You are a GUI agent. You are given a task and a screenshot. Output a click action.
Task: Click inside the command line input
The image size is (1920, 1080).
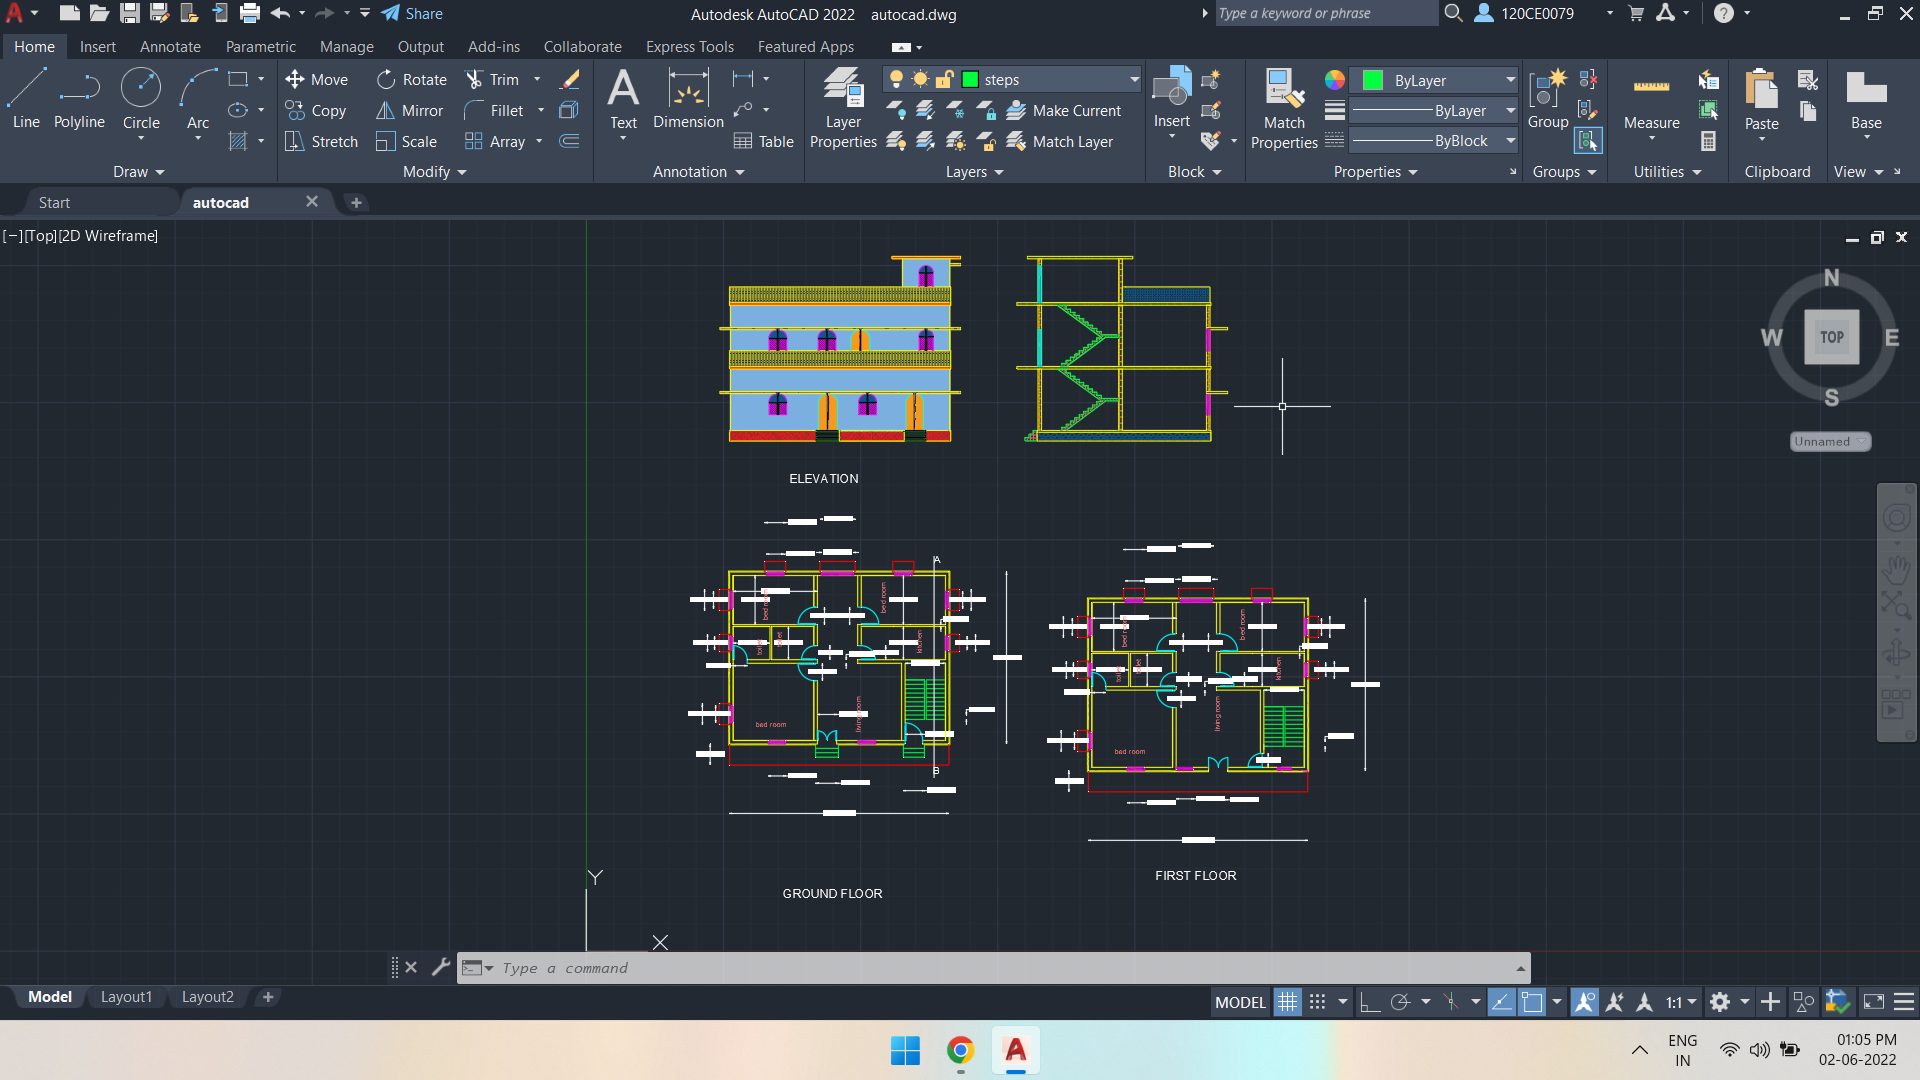[x=800, y=967]
